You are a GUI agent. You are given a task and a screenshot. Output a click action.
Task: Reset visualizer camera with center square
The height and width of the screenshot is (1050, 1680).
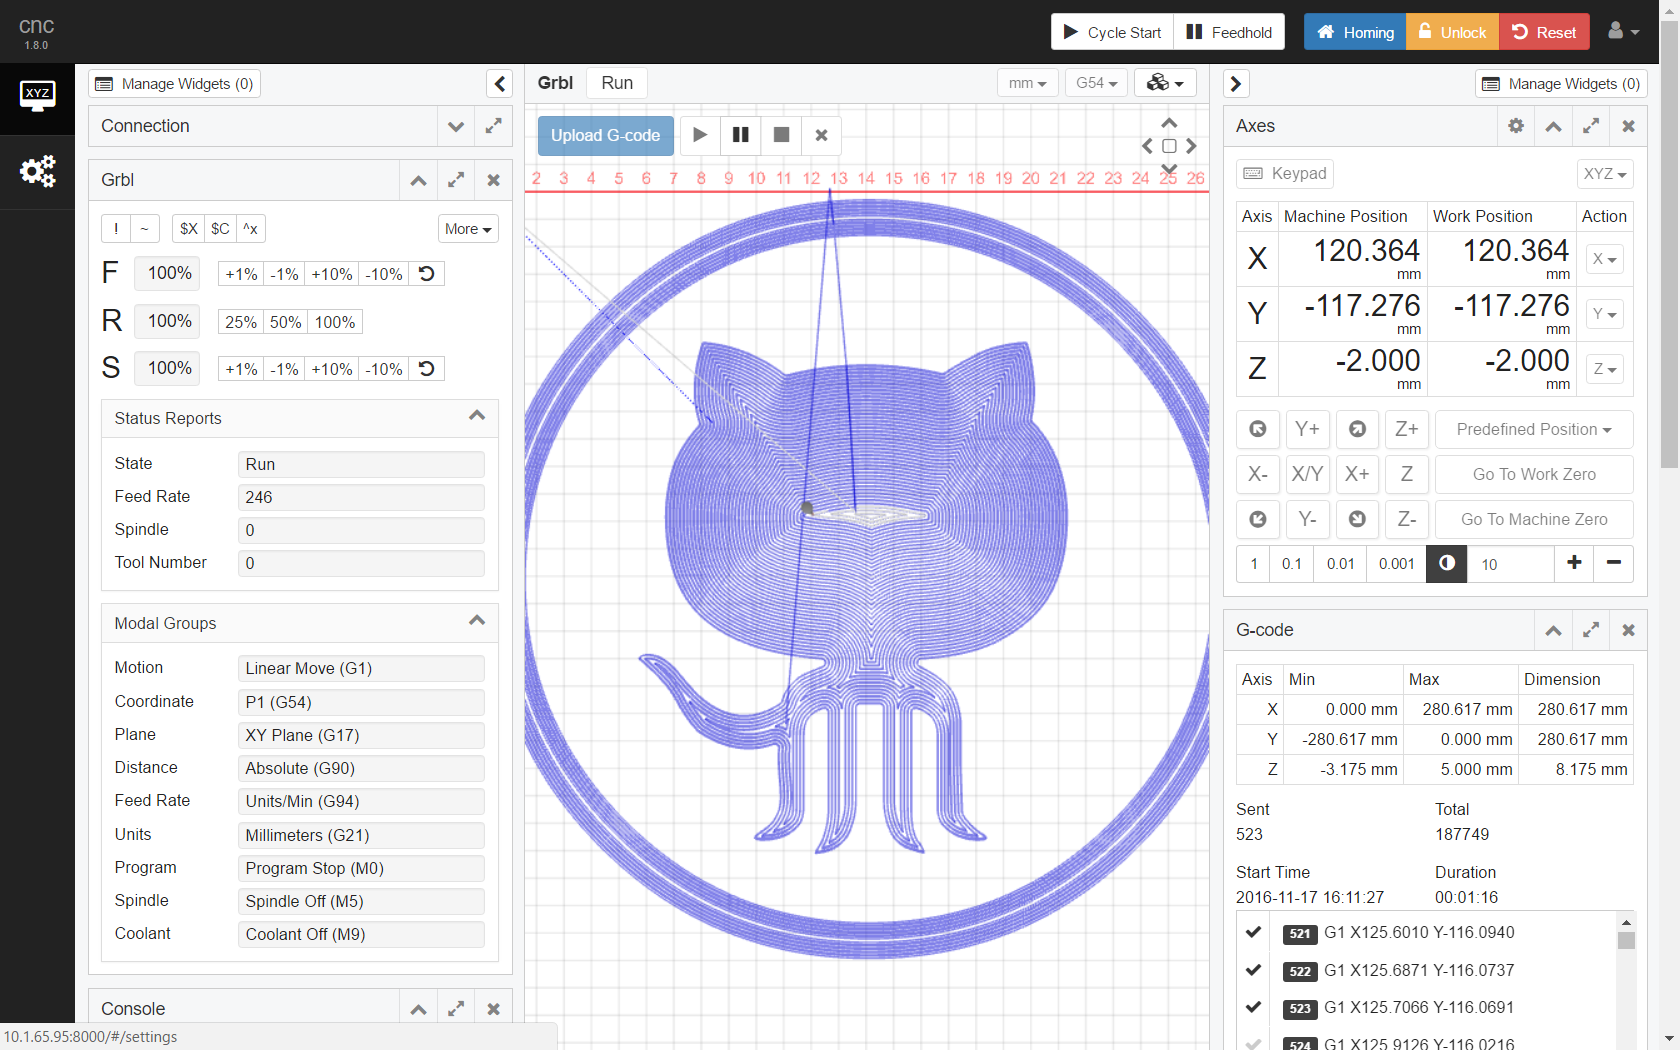(1169, 146)
